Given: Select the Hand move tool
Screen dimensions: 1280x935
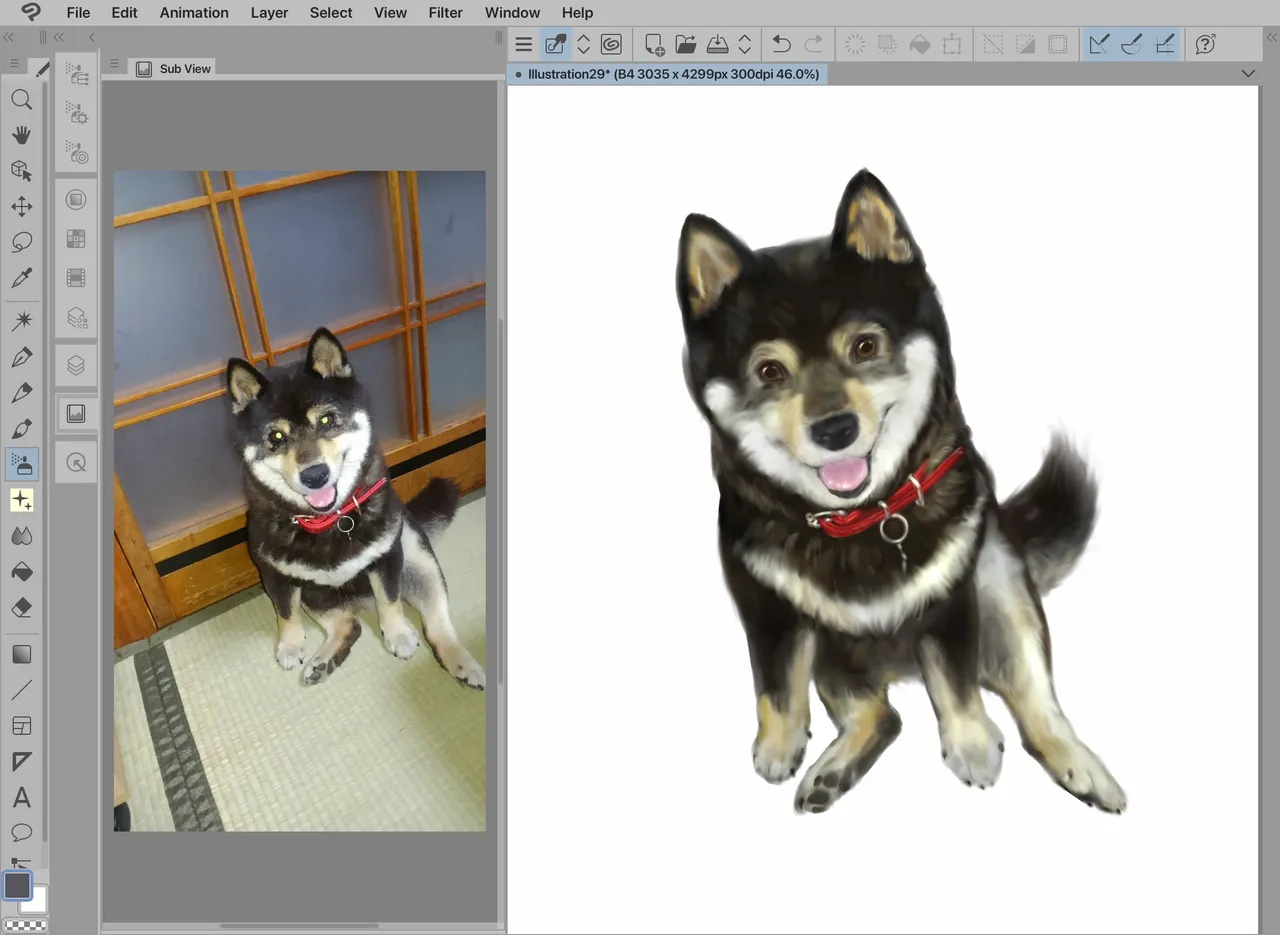Looking at the screenshot, I should (21, 135).
